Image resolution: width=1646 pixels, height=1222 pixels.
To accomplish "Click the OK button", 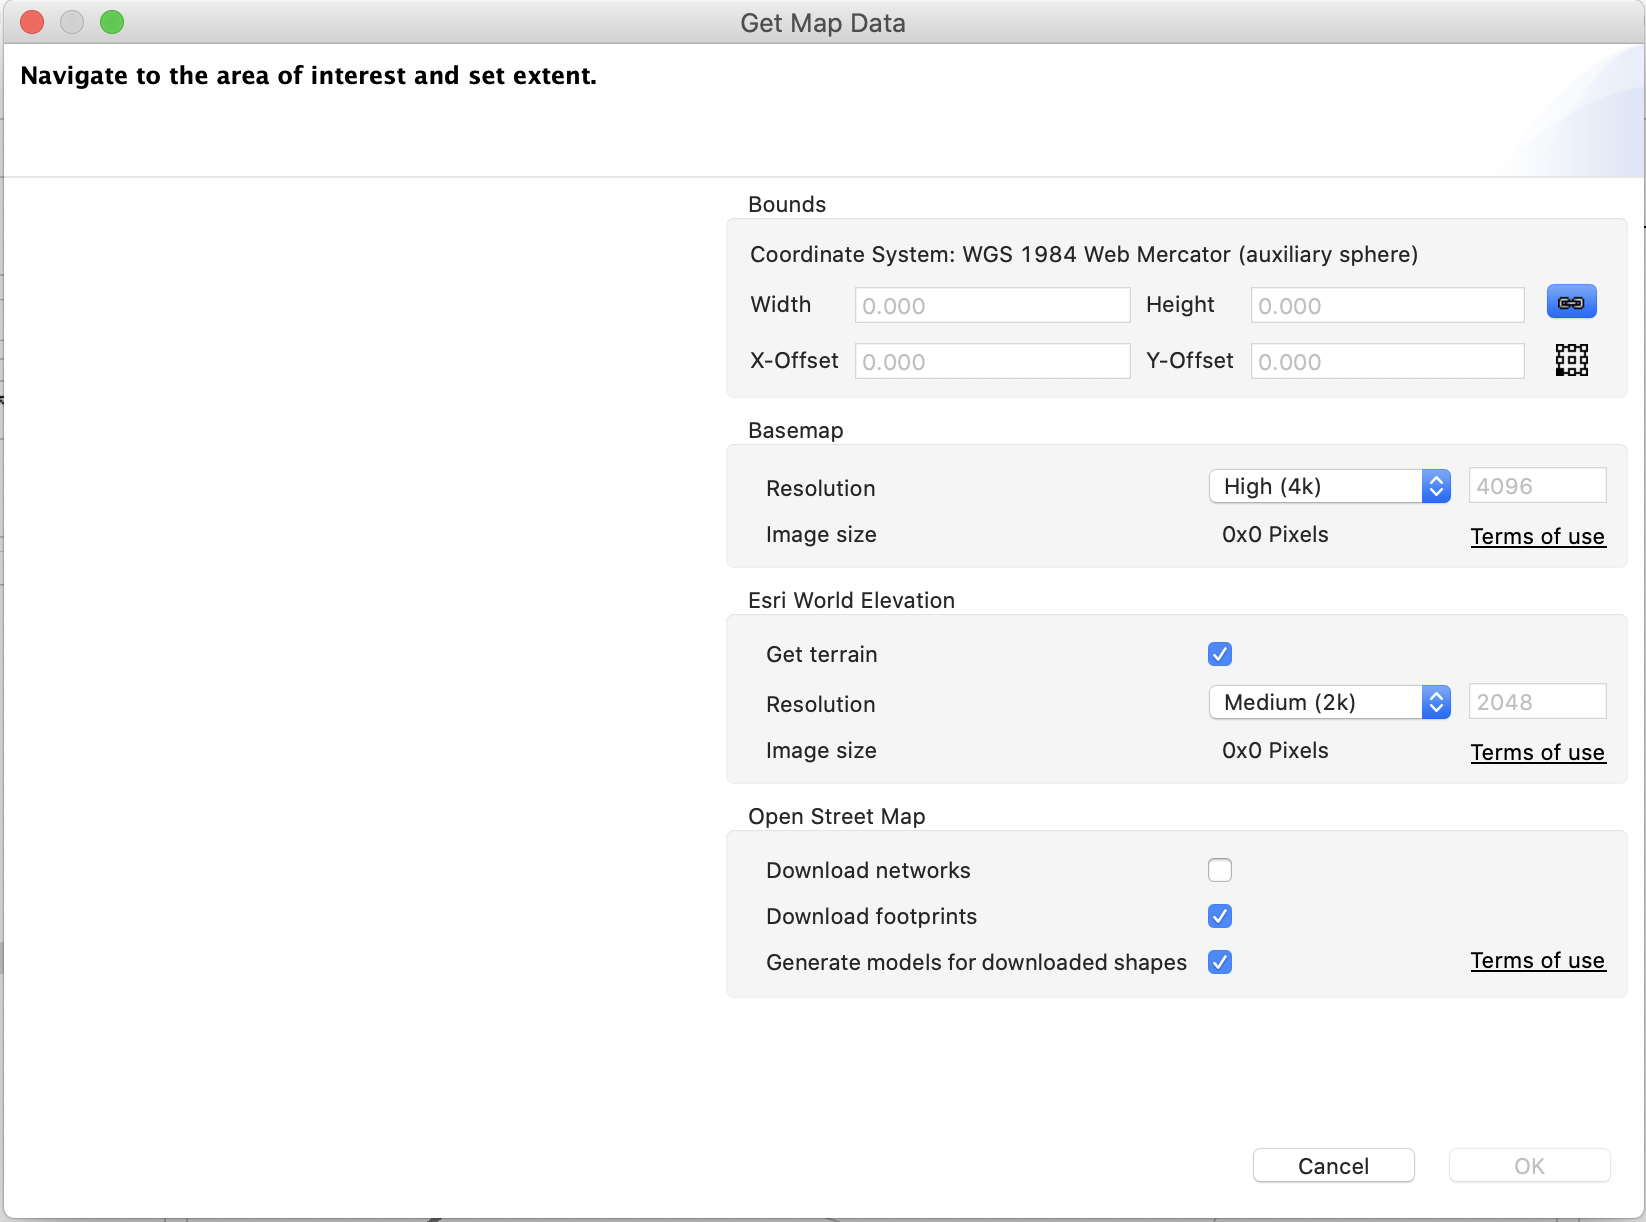I will (x=1529, y=1166).
